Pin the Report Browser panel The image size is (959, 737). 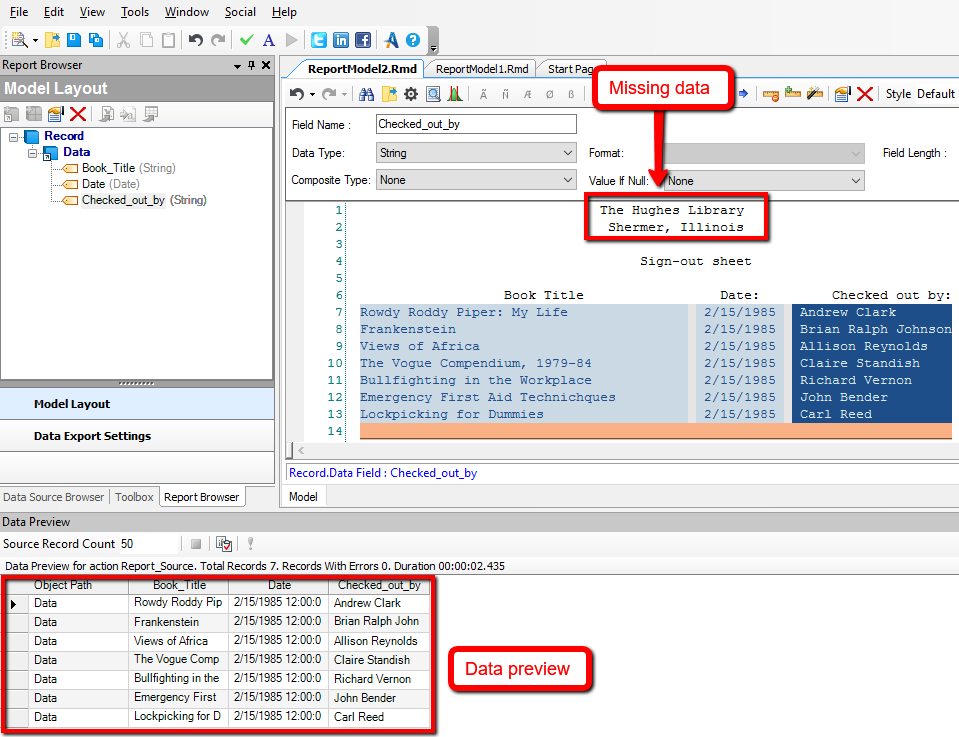coord(251,66)
